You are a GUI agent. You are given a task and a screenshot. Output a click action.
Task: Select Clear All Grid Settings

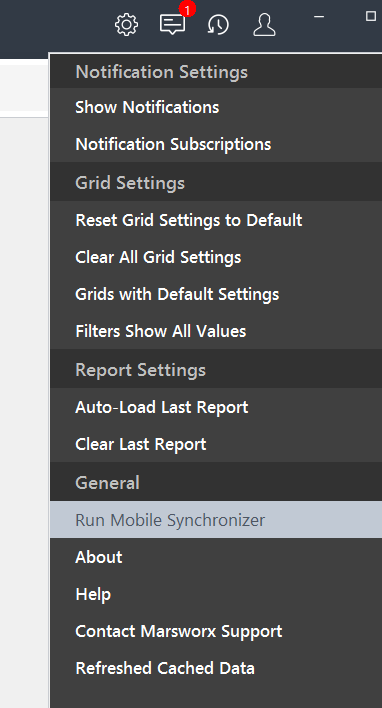(216, 257)
